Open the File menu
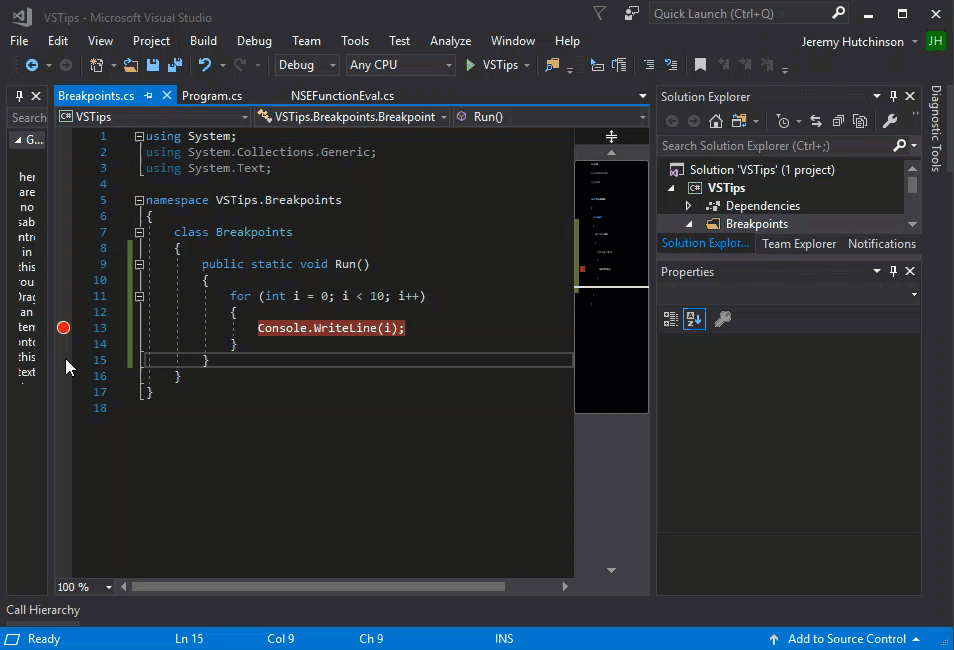Screen dimensions: 954x650 [19, 41]
